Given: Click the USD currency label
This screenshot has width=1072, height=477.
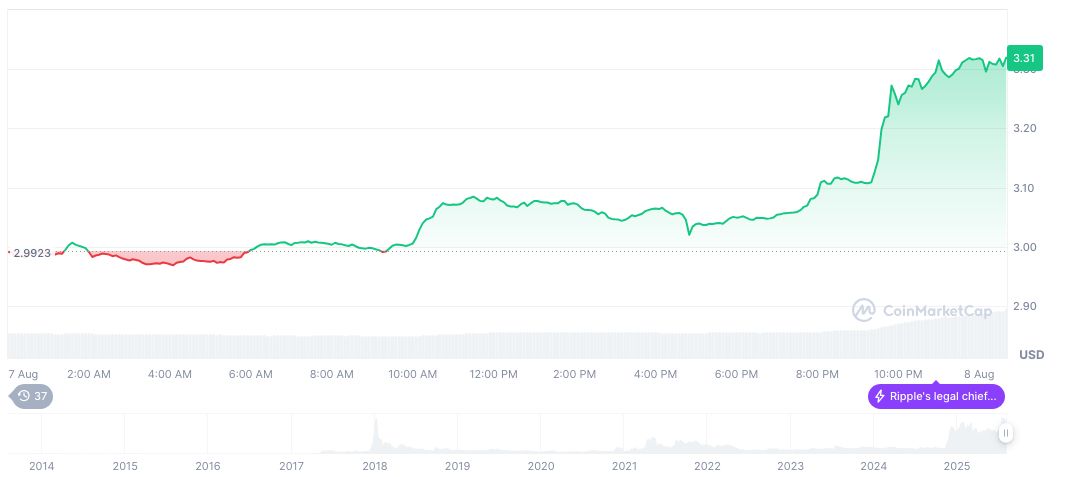Looking at the screenshot, I should (x=1031, y=355).
